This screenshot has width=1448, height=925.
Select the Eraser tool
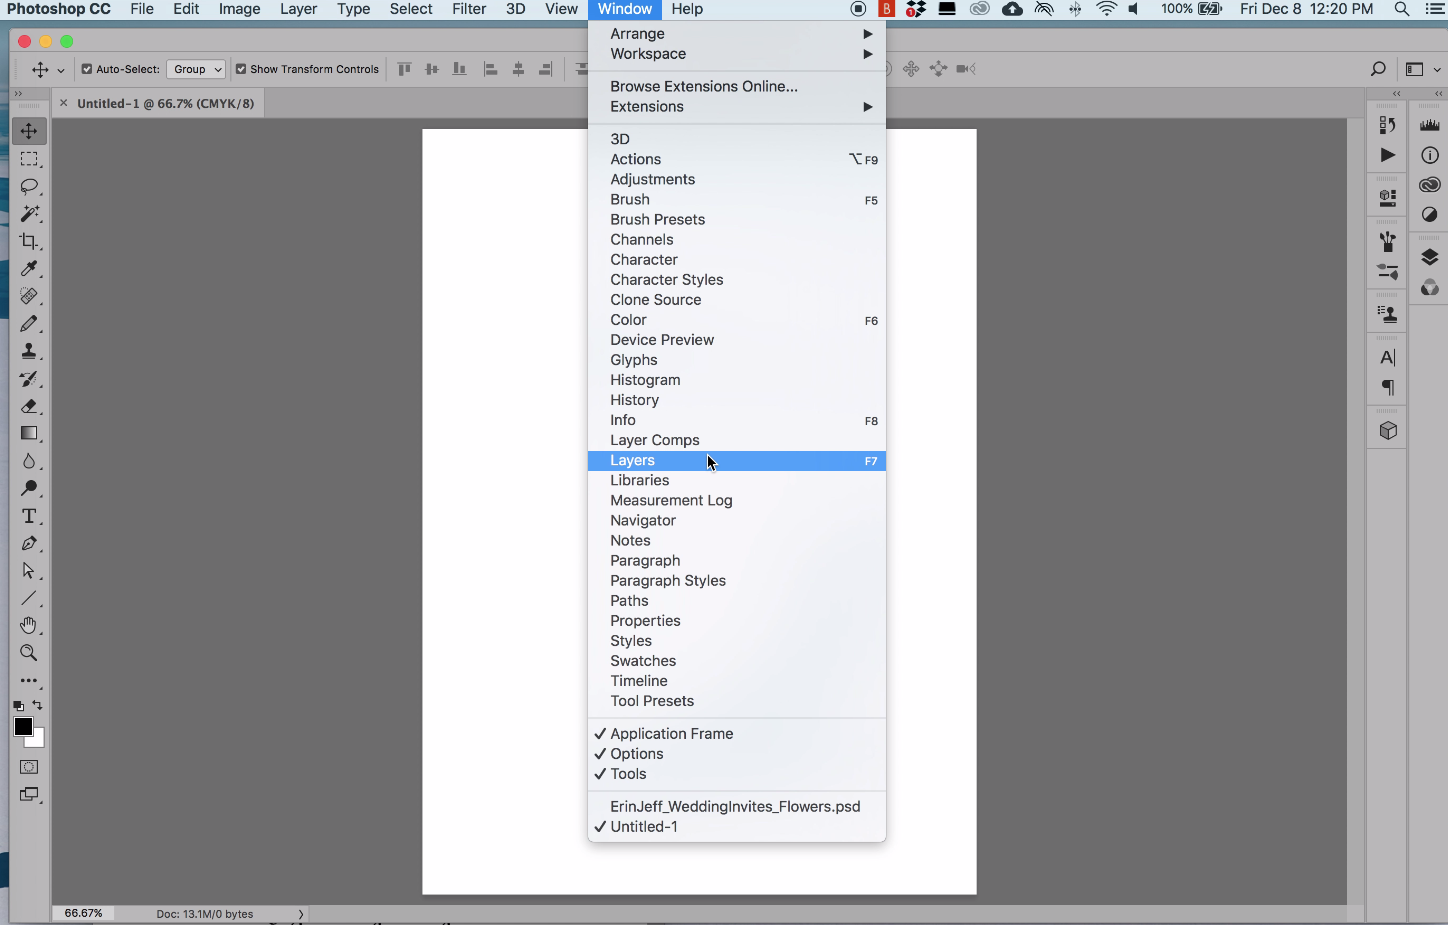(x=29, y=406)
